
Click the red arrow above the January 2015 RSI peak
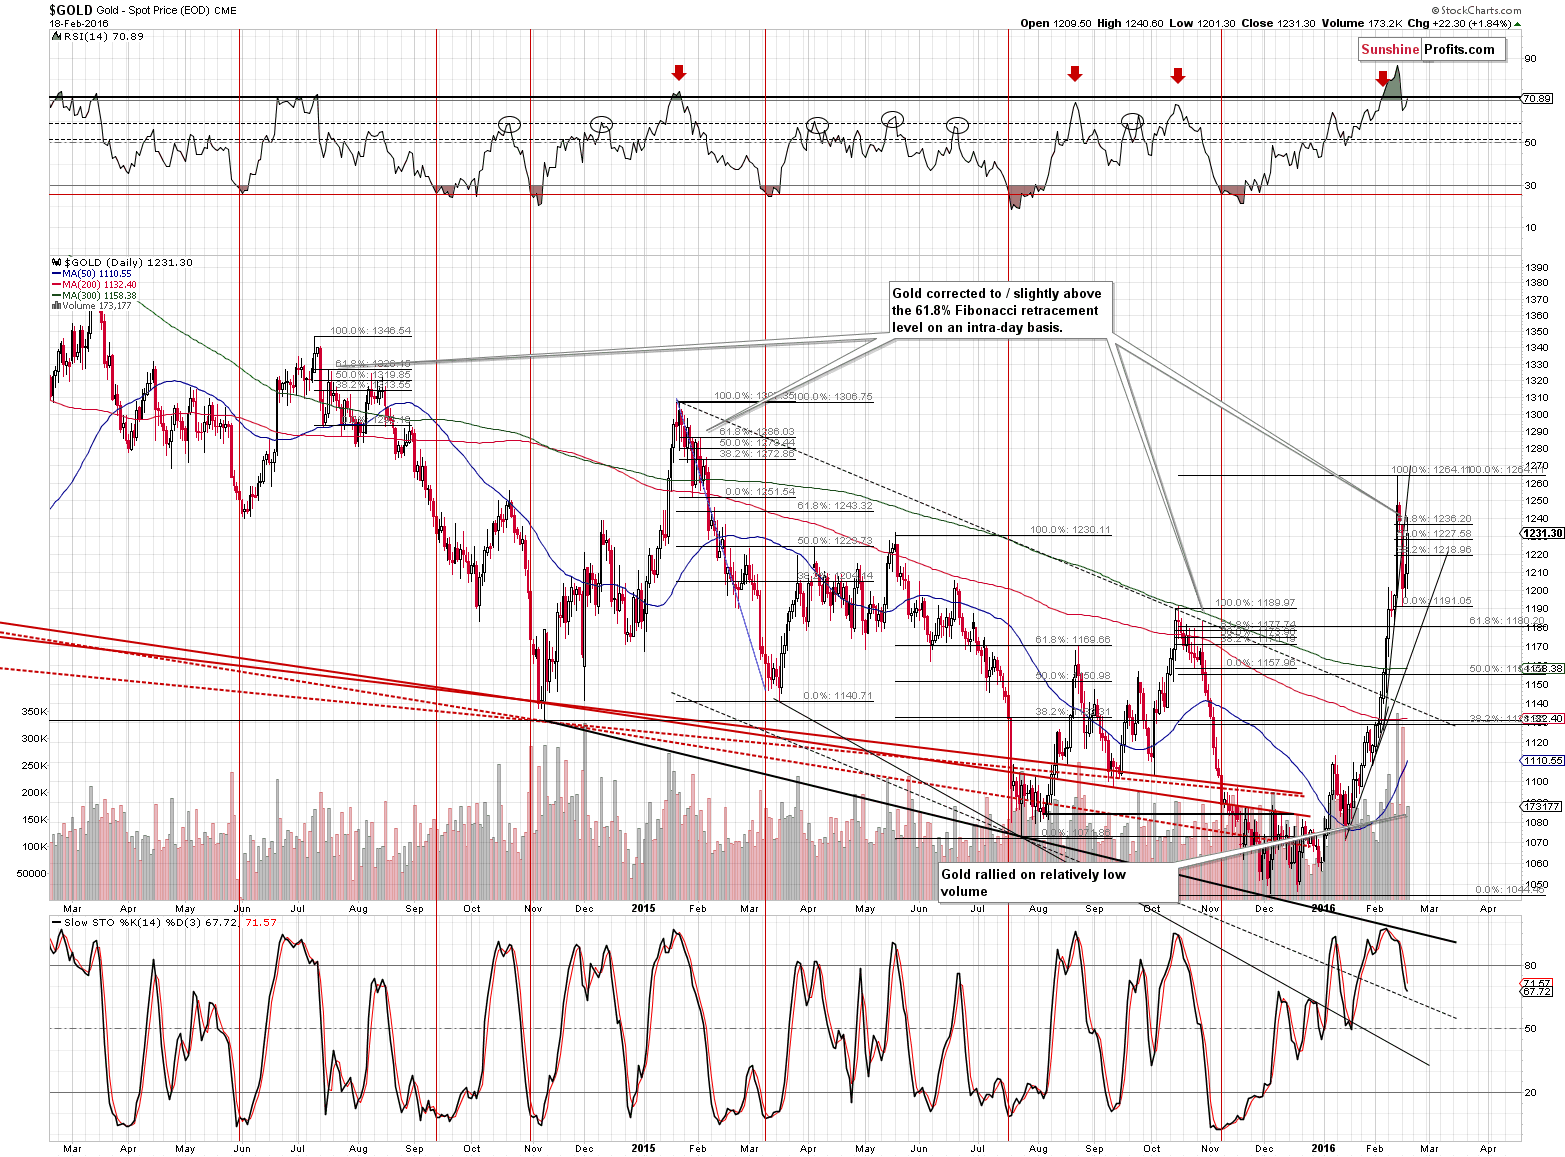679,72
